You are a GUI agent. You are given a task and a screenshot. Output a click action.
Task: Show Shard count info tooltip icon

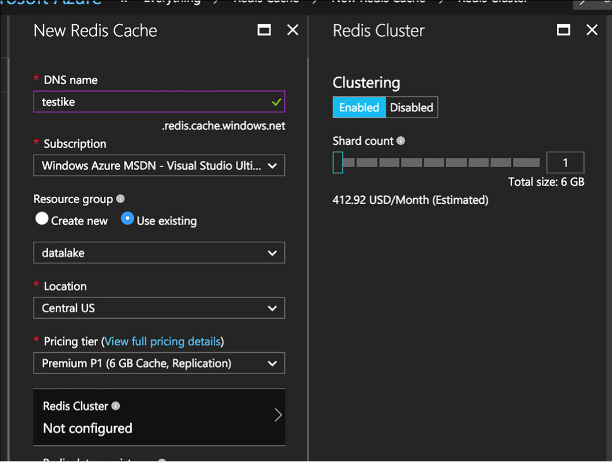click(x=401, y=140)
